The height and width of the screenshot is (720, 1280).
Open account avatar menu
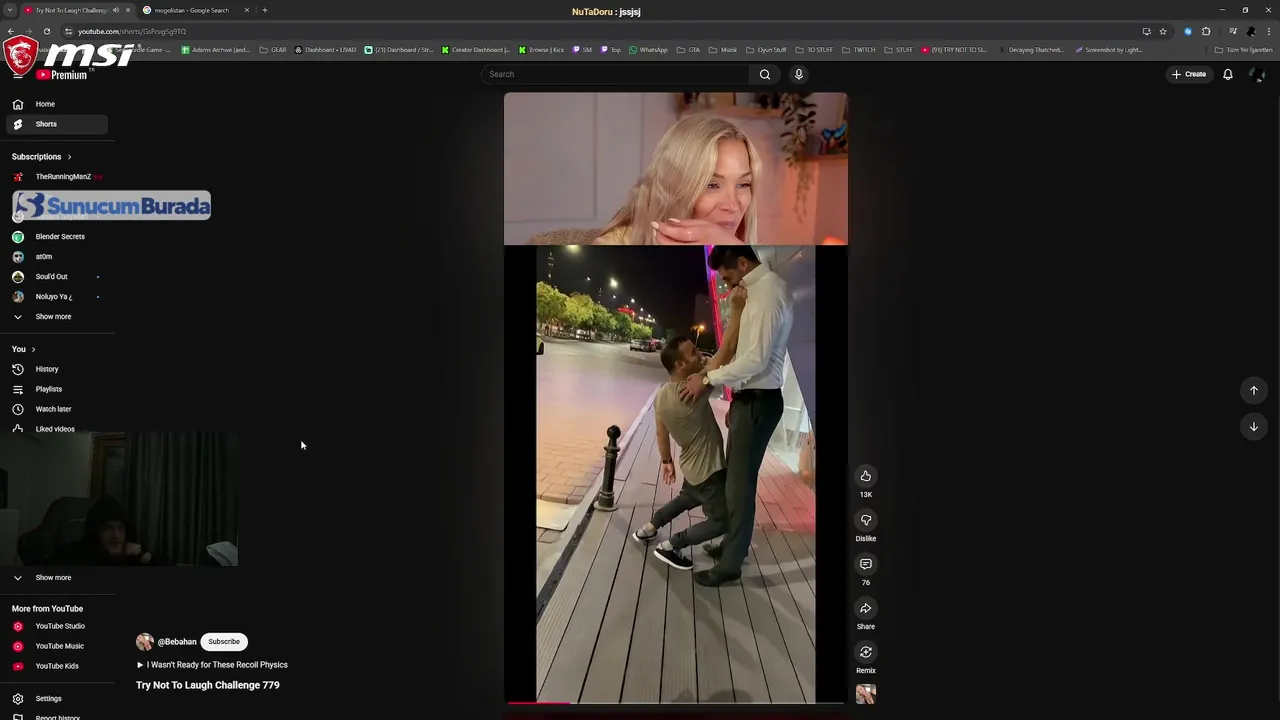[1258, 74]
